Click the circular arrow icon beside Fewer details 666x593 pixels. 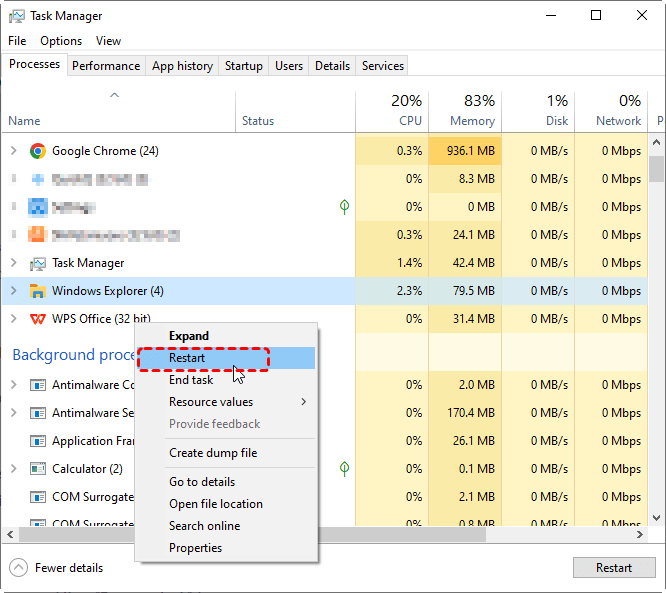tap(18, 568)
